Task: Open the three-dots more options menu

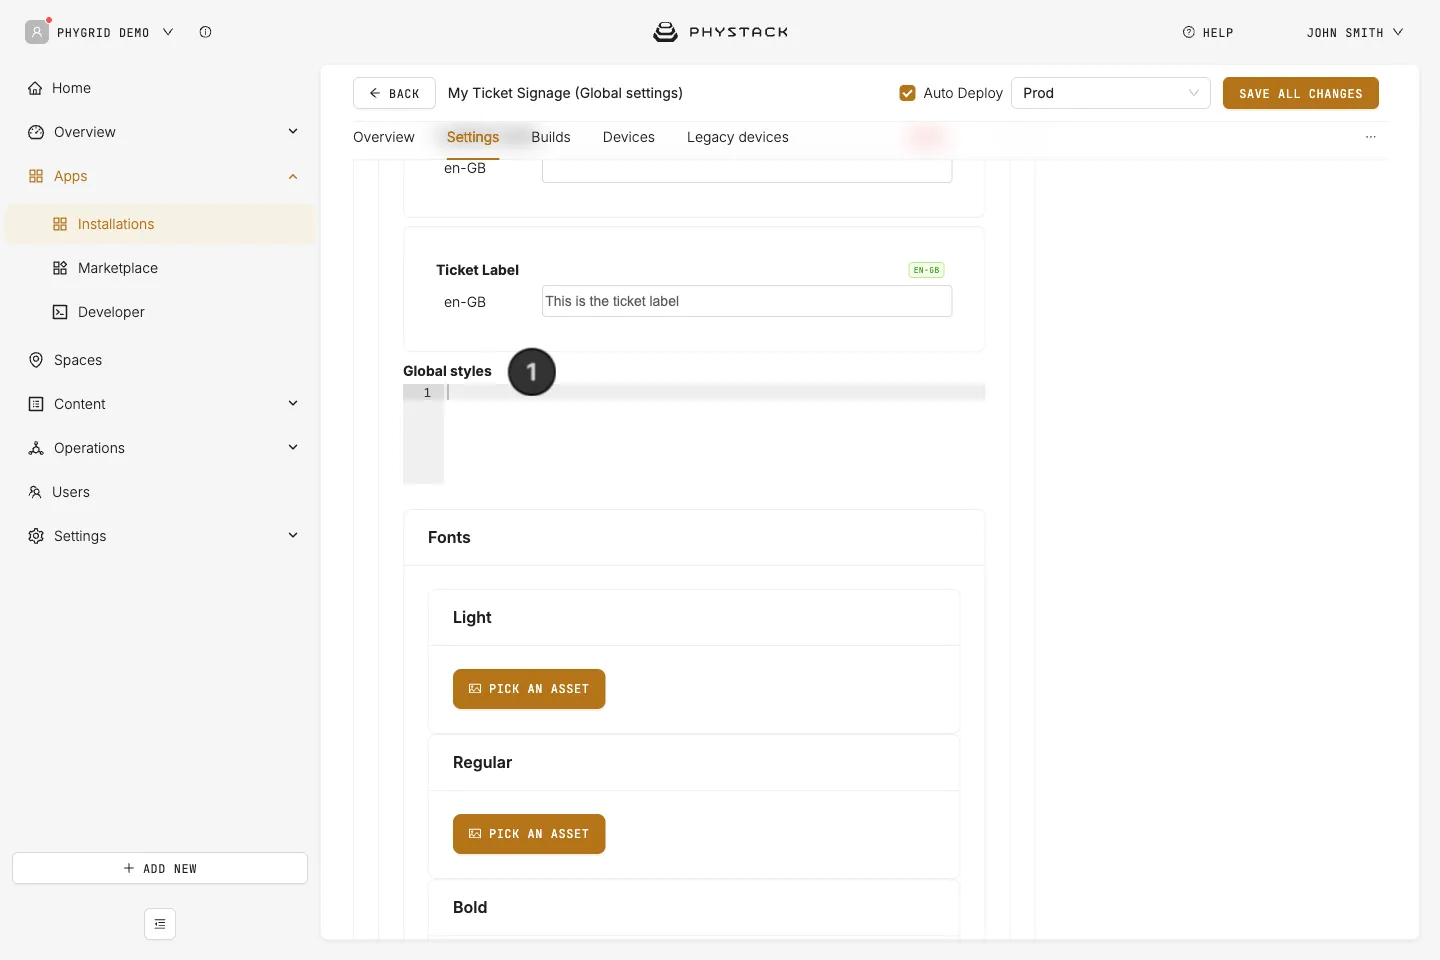Action: coord(1371,137)
